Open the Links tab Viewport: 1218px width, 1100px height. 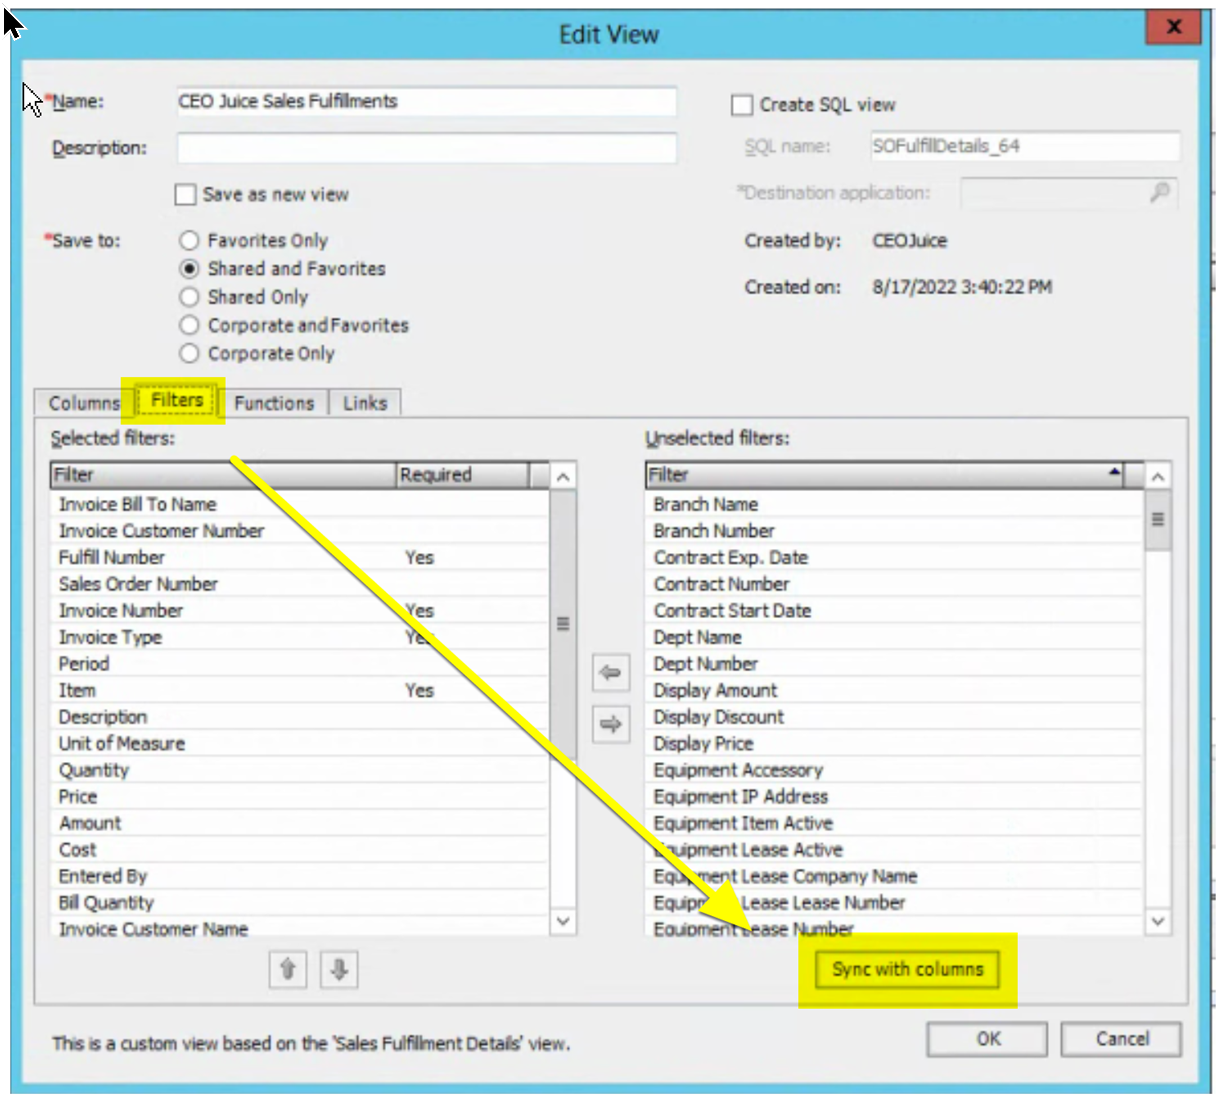[x=365, y=403]
